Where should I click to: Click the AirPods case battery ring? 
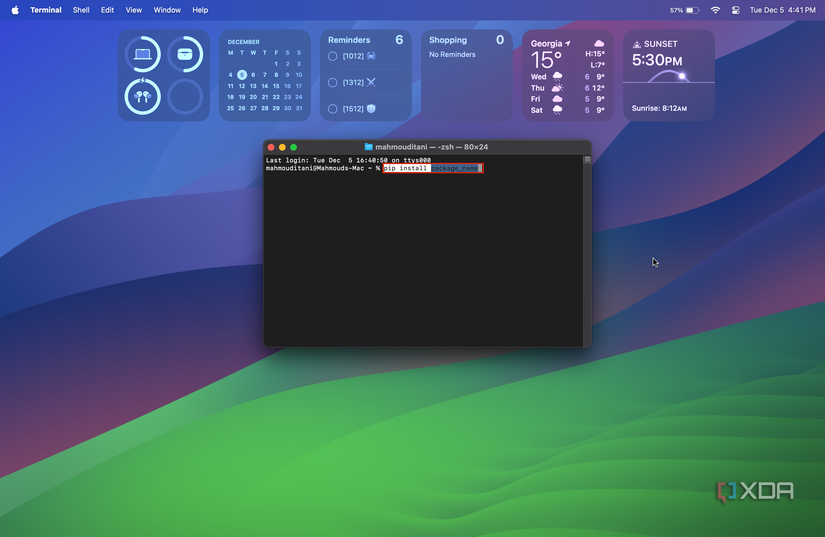point(185,54)
